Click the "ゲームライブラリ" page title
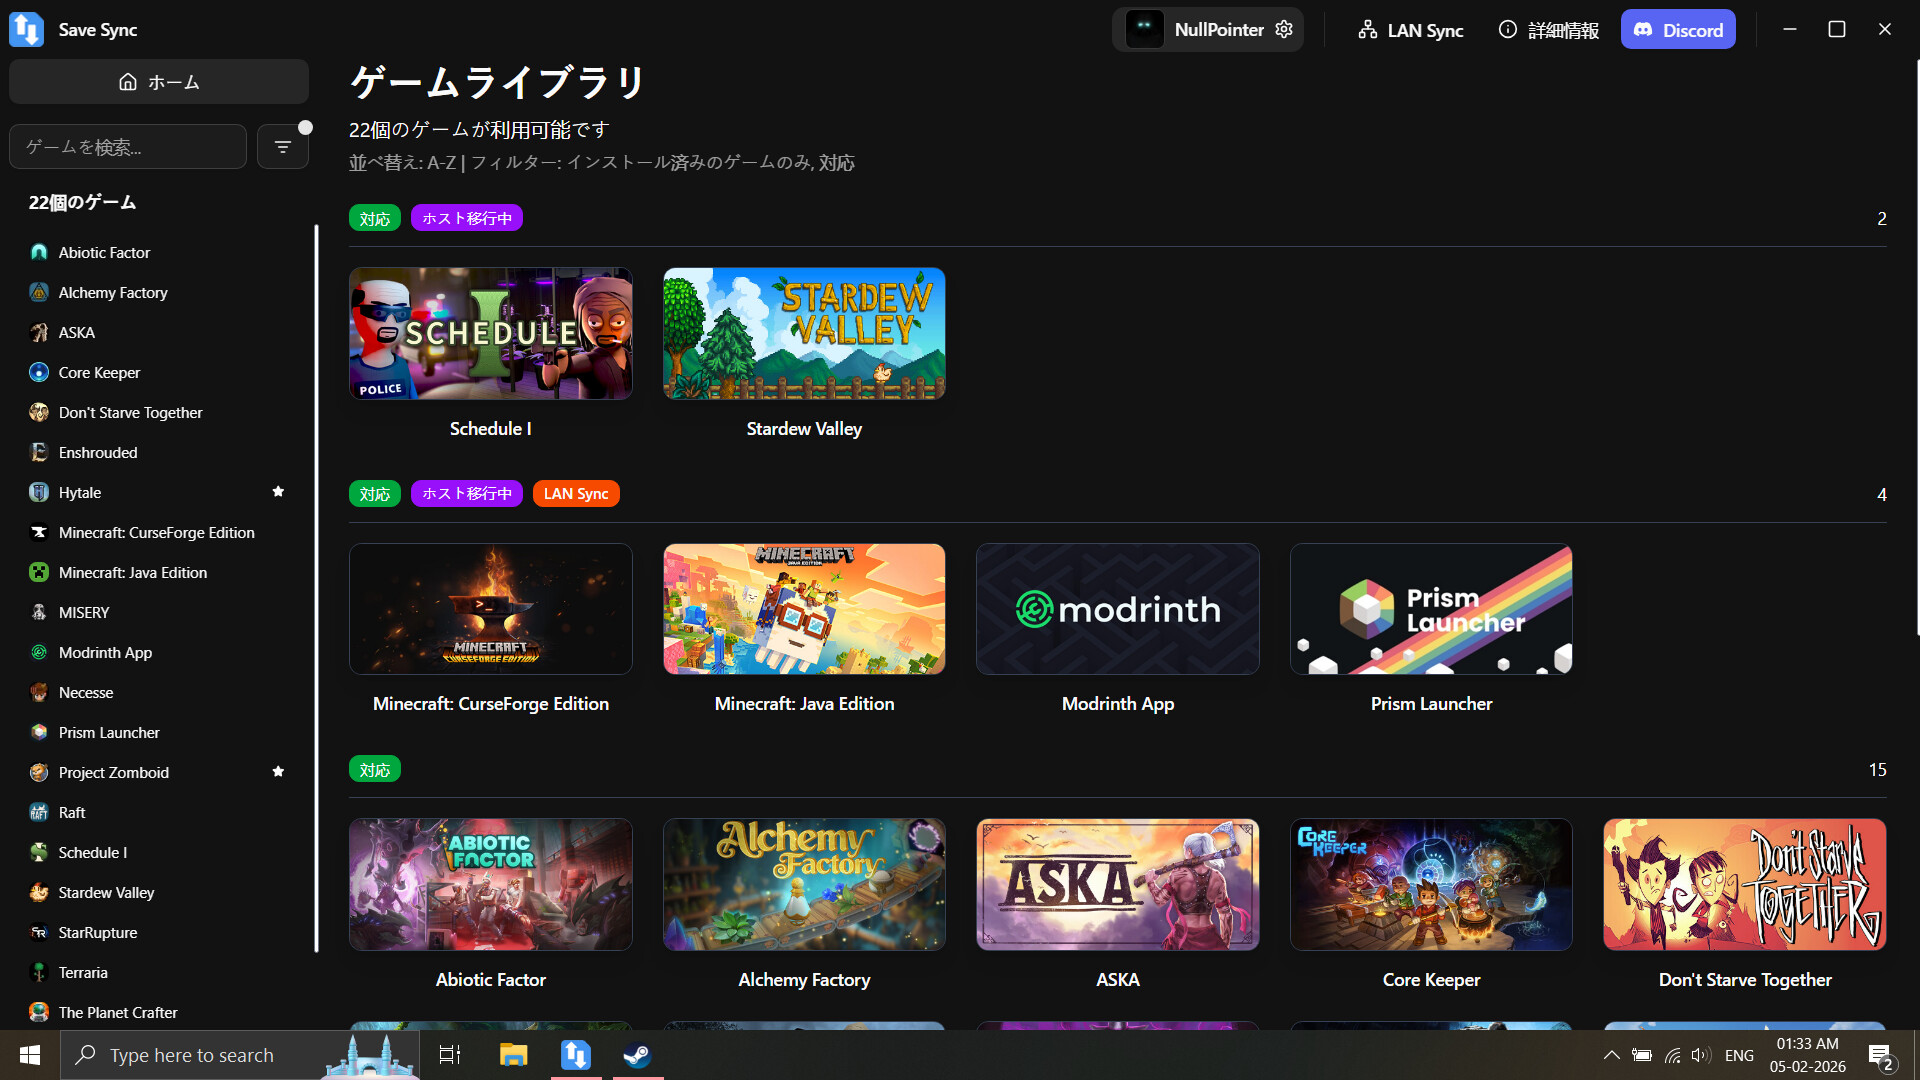1920x1080 pixels. click(x=498, y=82)
